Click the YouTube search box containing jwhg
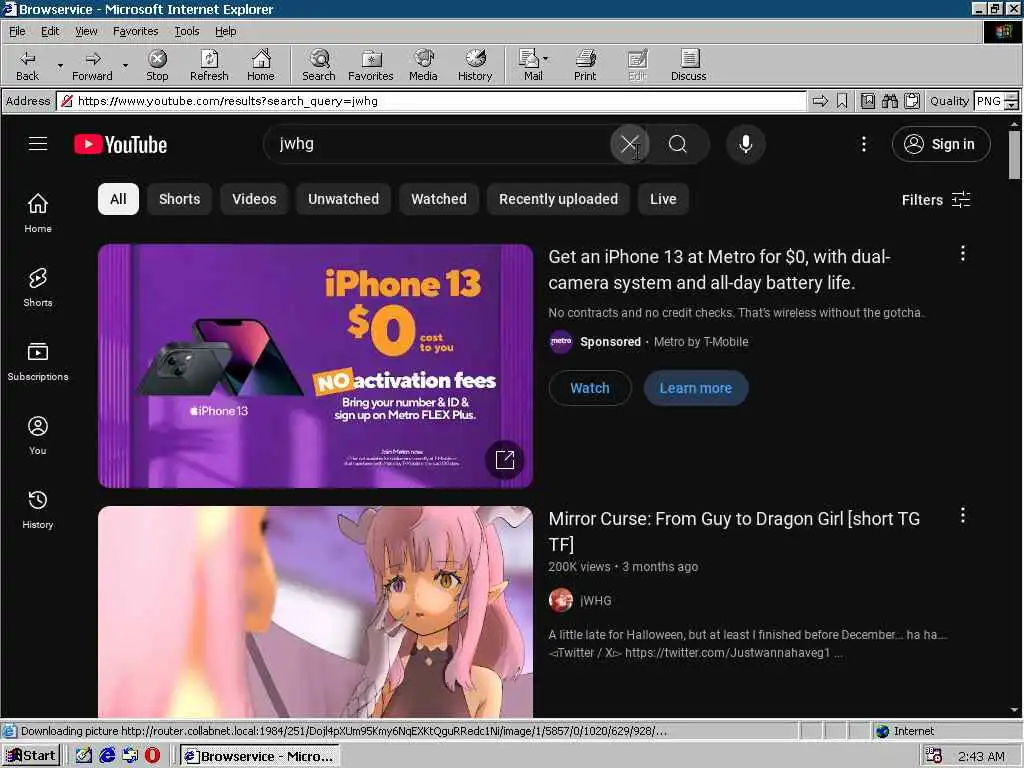This screenshot has height=768, width=1024. pos(438,144)
